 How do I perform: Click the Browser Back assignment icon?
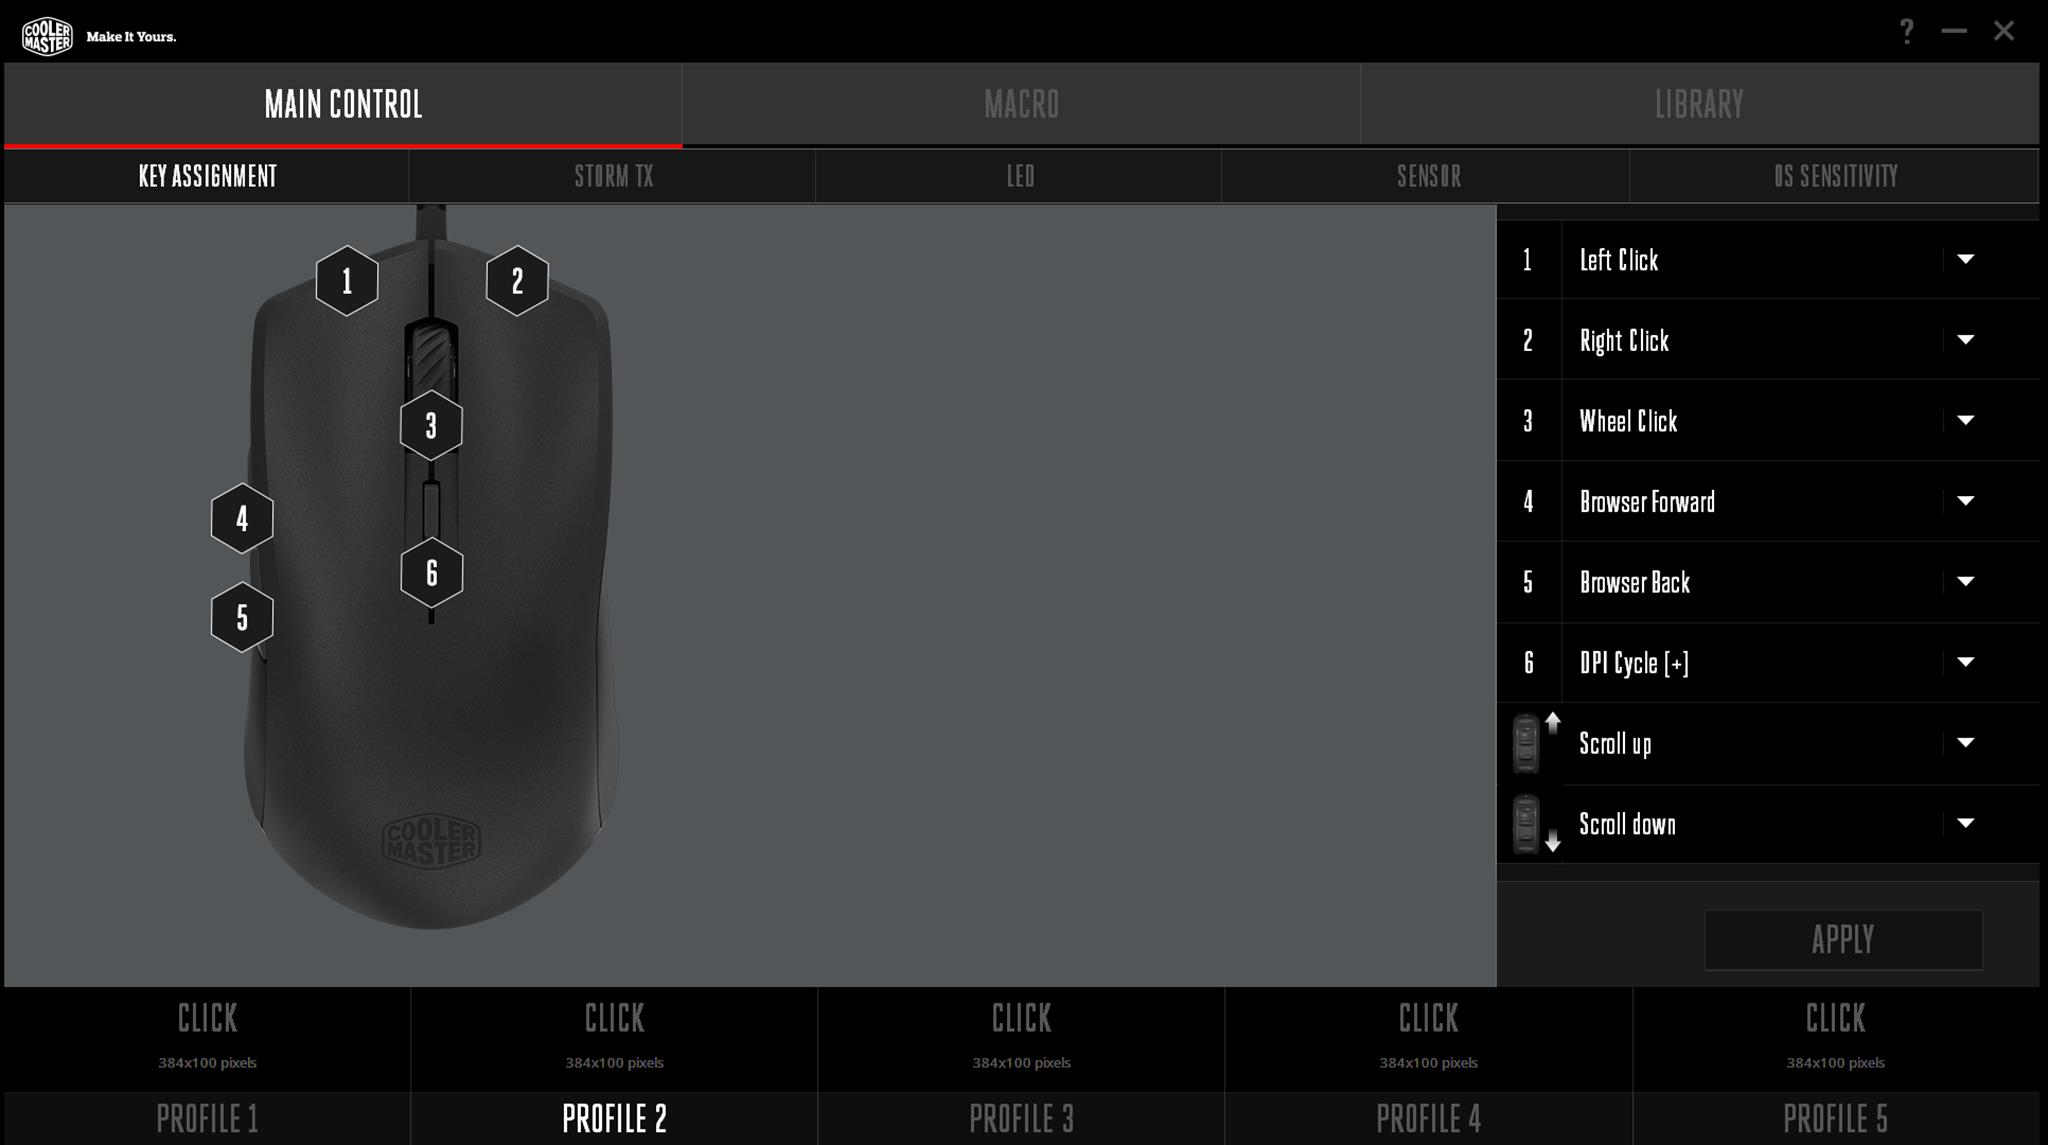(x=1529, y=582)
